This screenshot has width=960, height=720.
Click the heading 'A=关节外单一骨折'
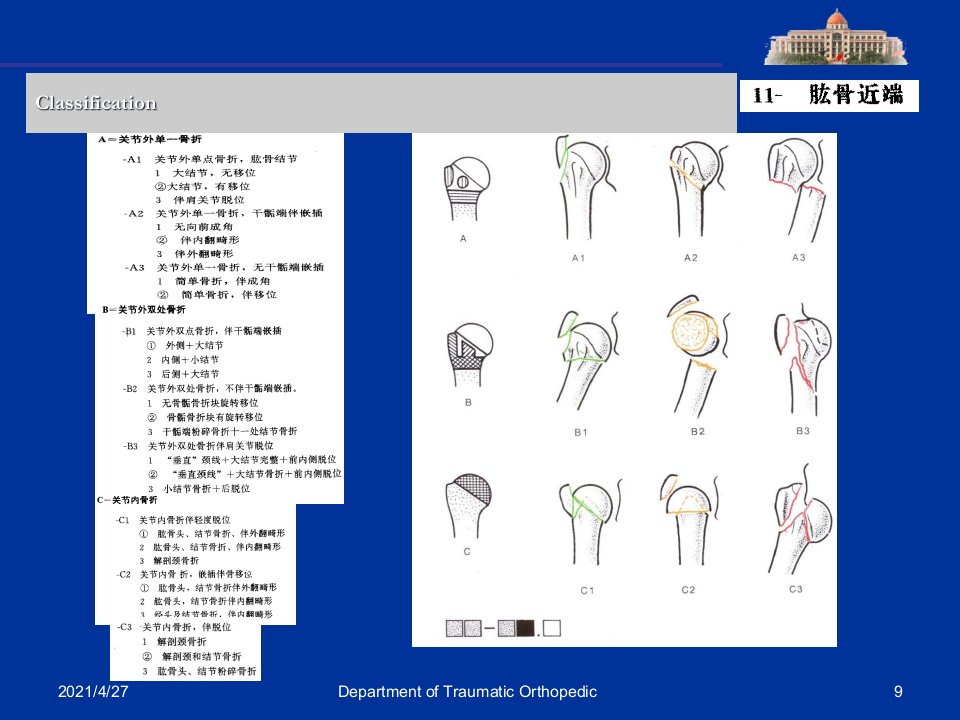149,139
